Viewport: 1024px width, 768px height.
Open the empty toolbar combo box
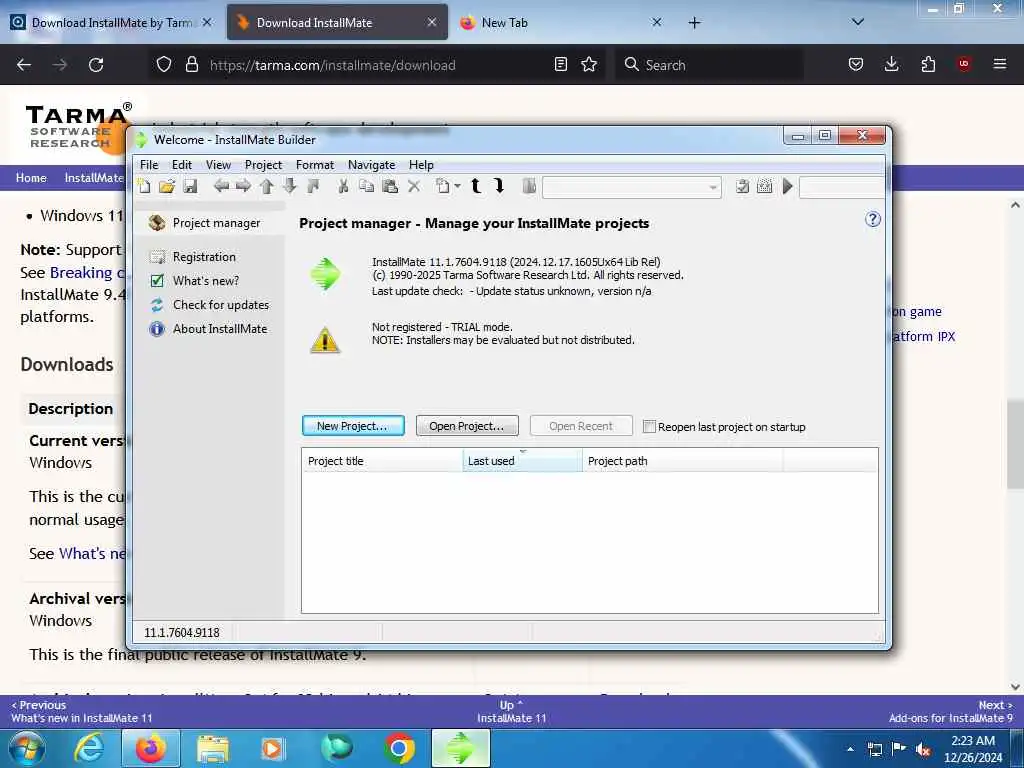632,187
